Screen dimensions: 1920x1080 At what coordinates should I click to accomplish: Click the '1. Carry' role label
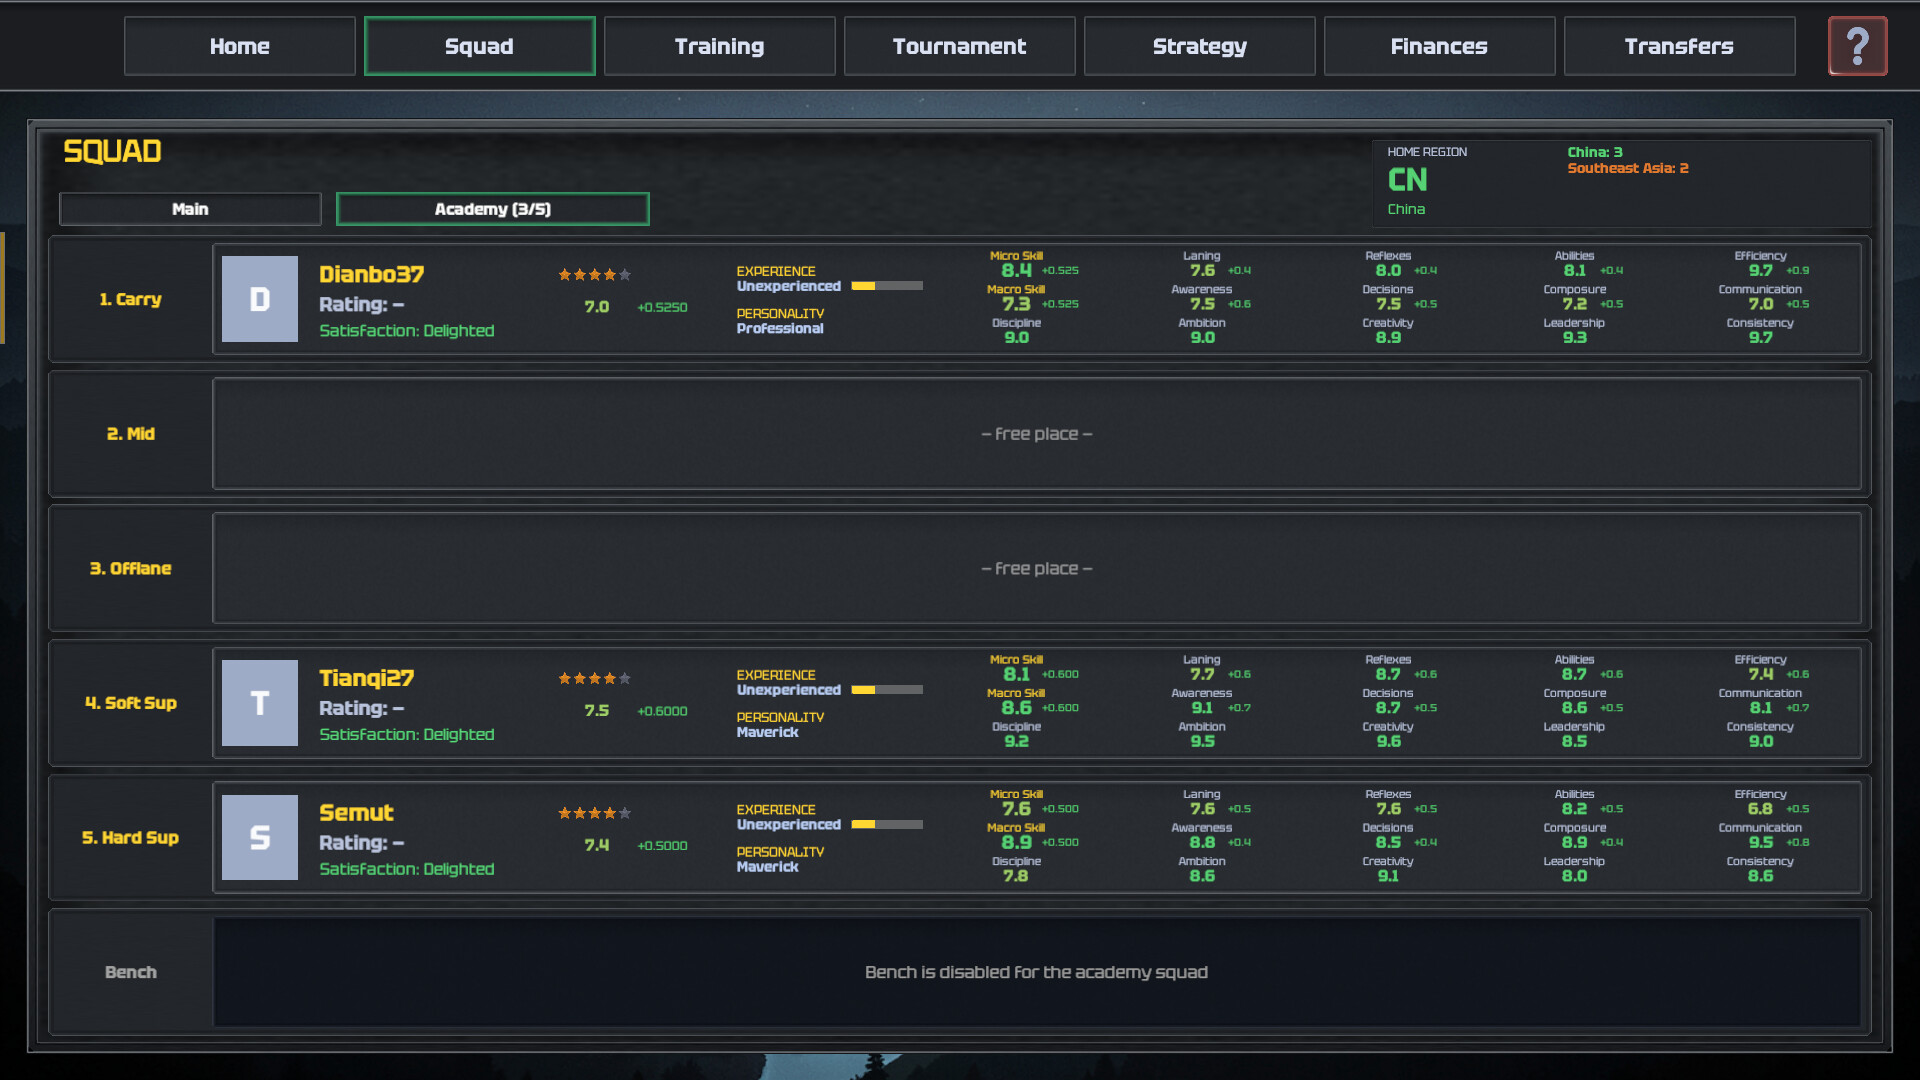131,299
